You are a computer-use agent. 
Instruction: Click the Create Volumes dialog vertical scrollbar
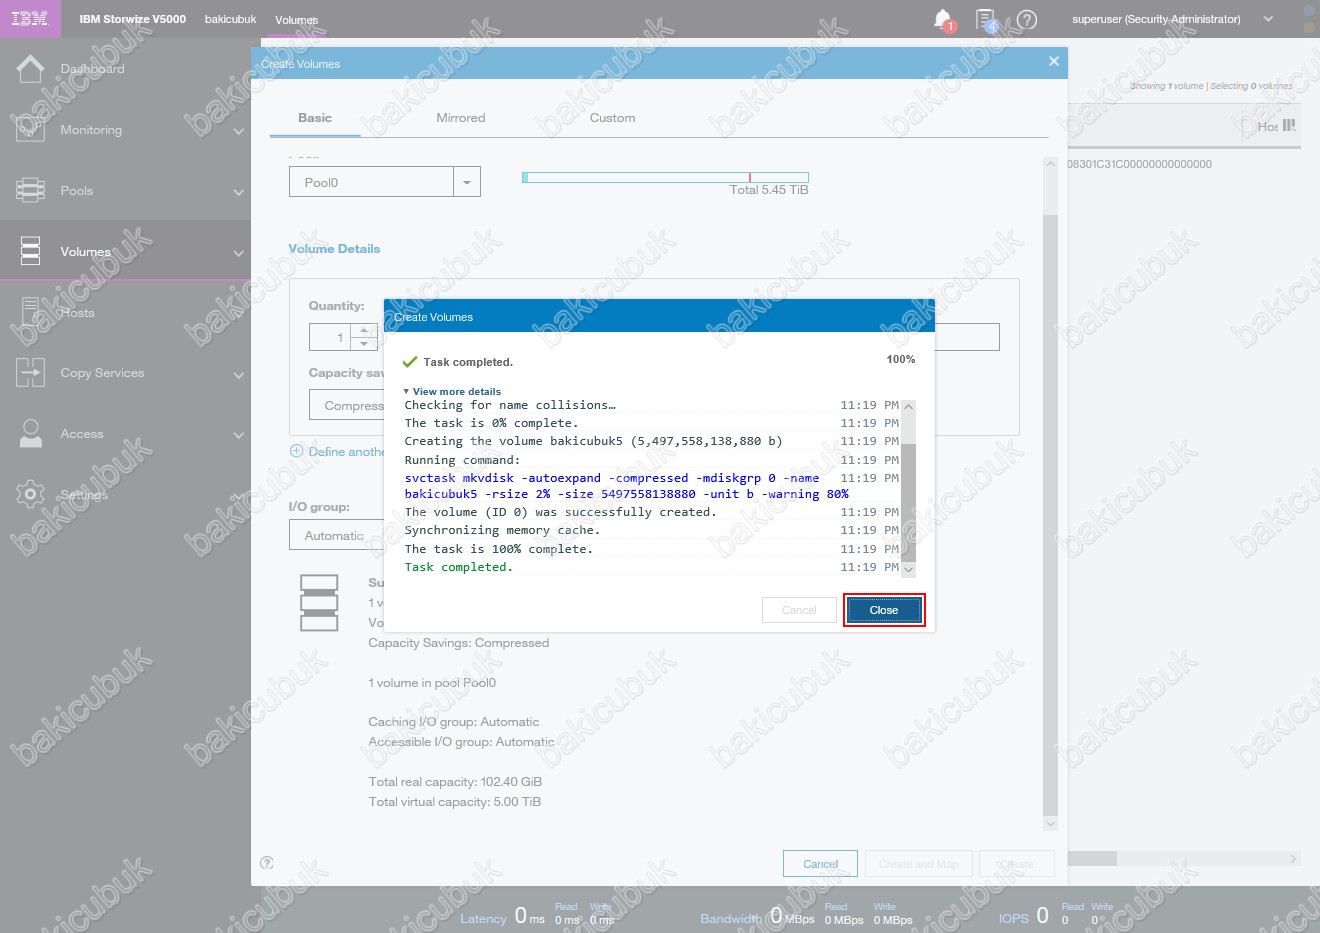(x=1050, y=515)
